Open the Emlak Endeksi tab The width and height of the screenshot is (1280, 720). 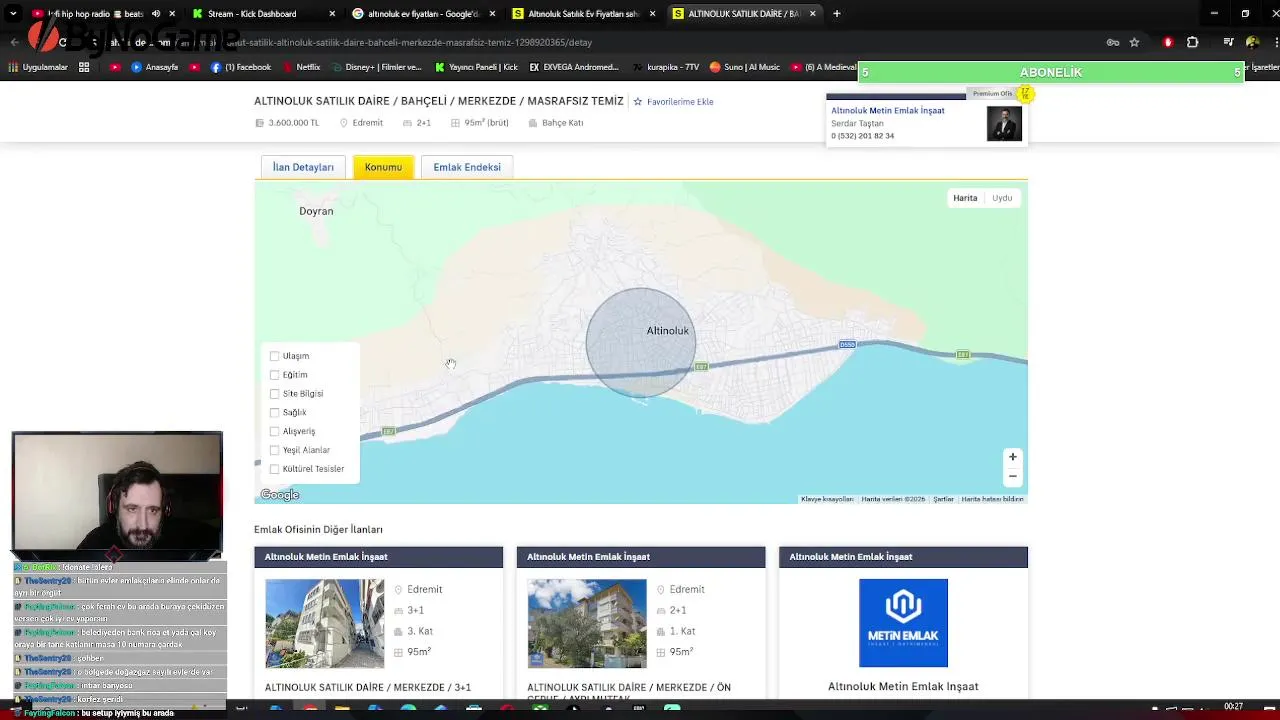467,167
